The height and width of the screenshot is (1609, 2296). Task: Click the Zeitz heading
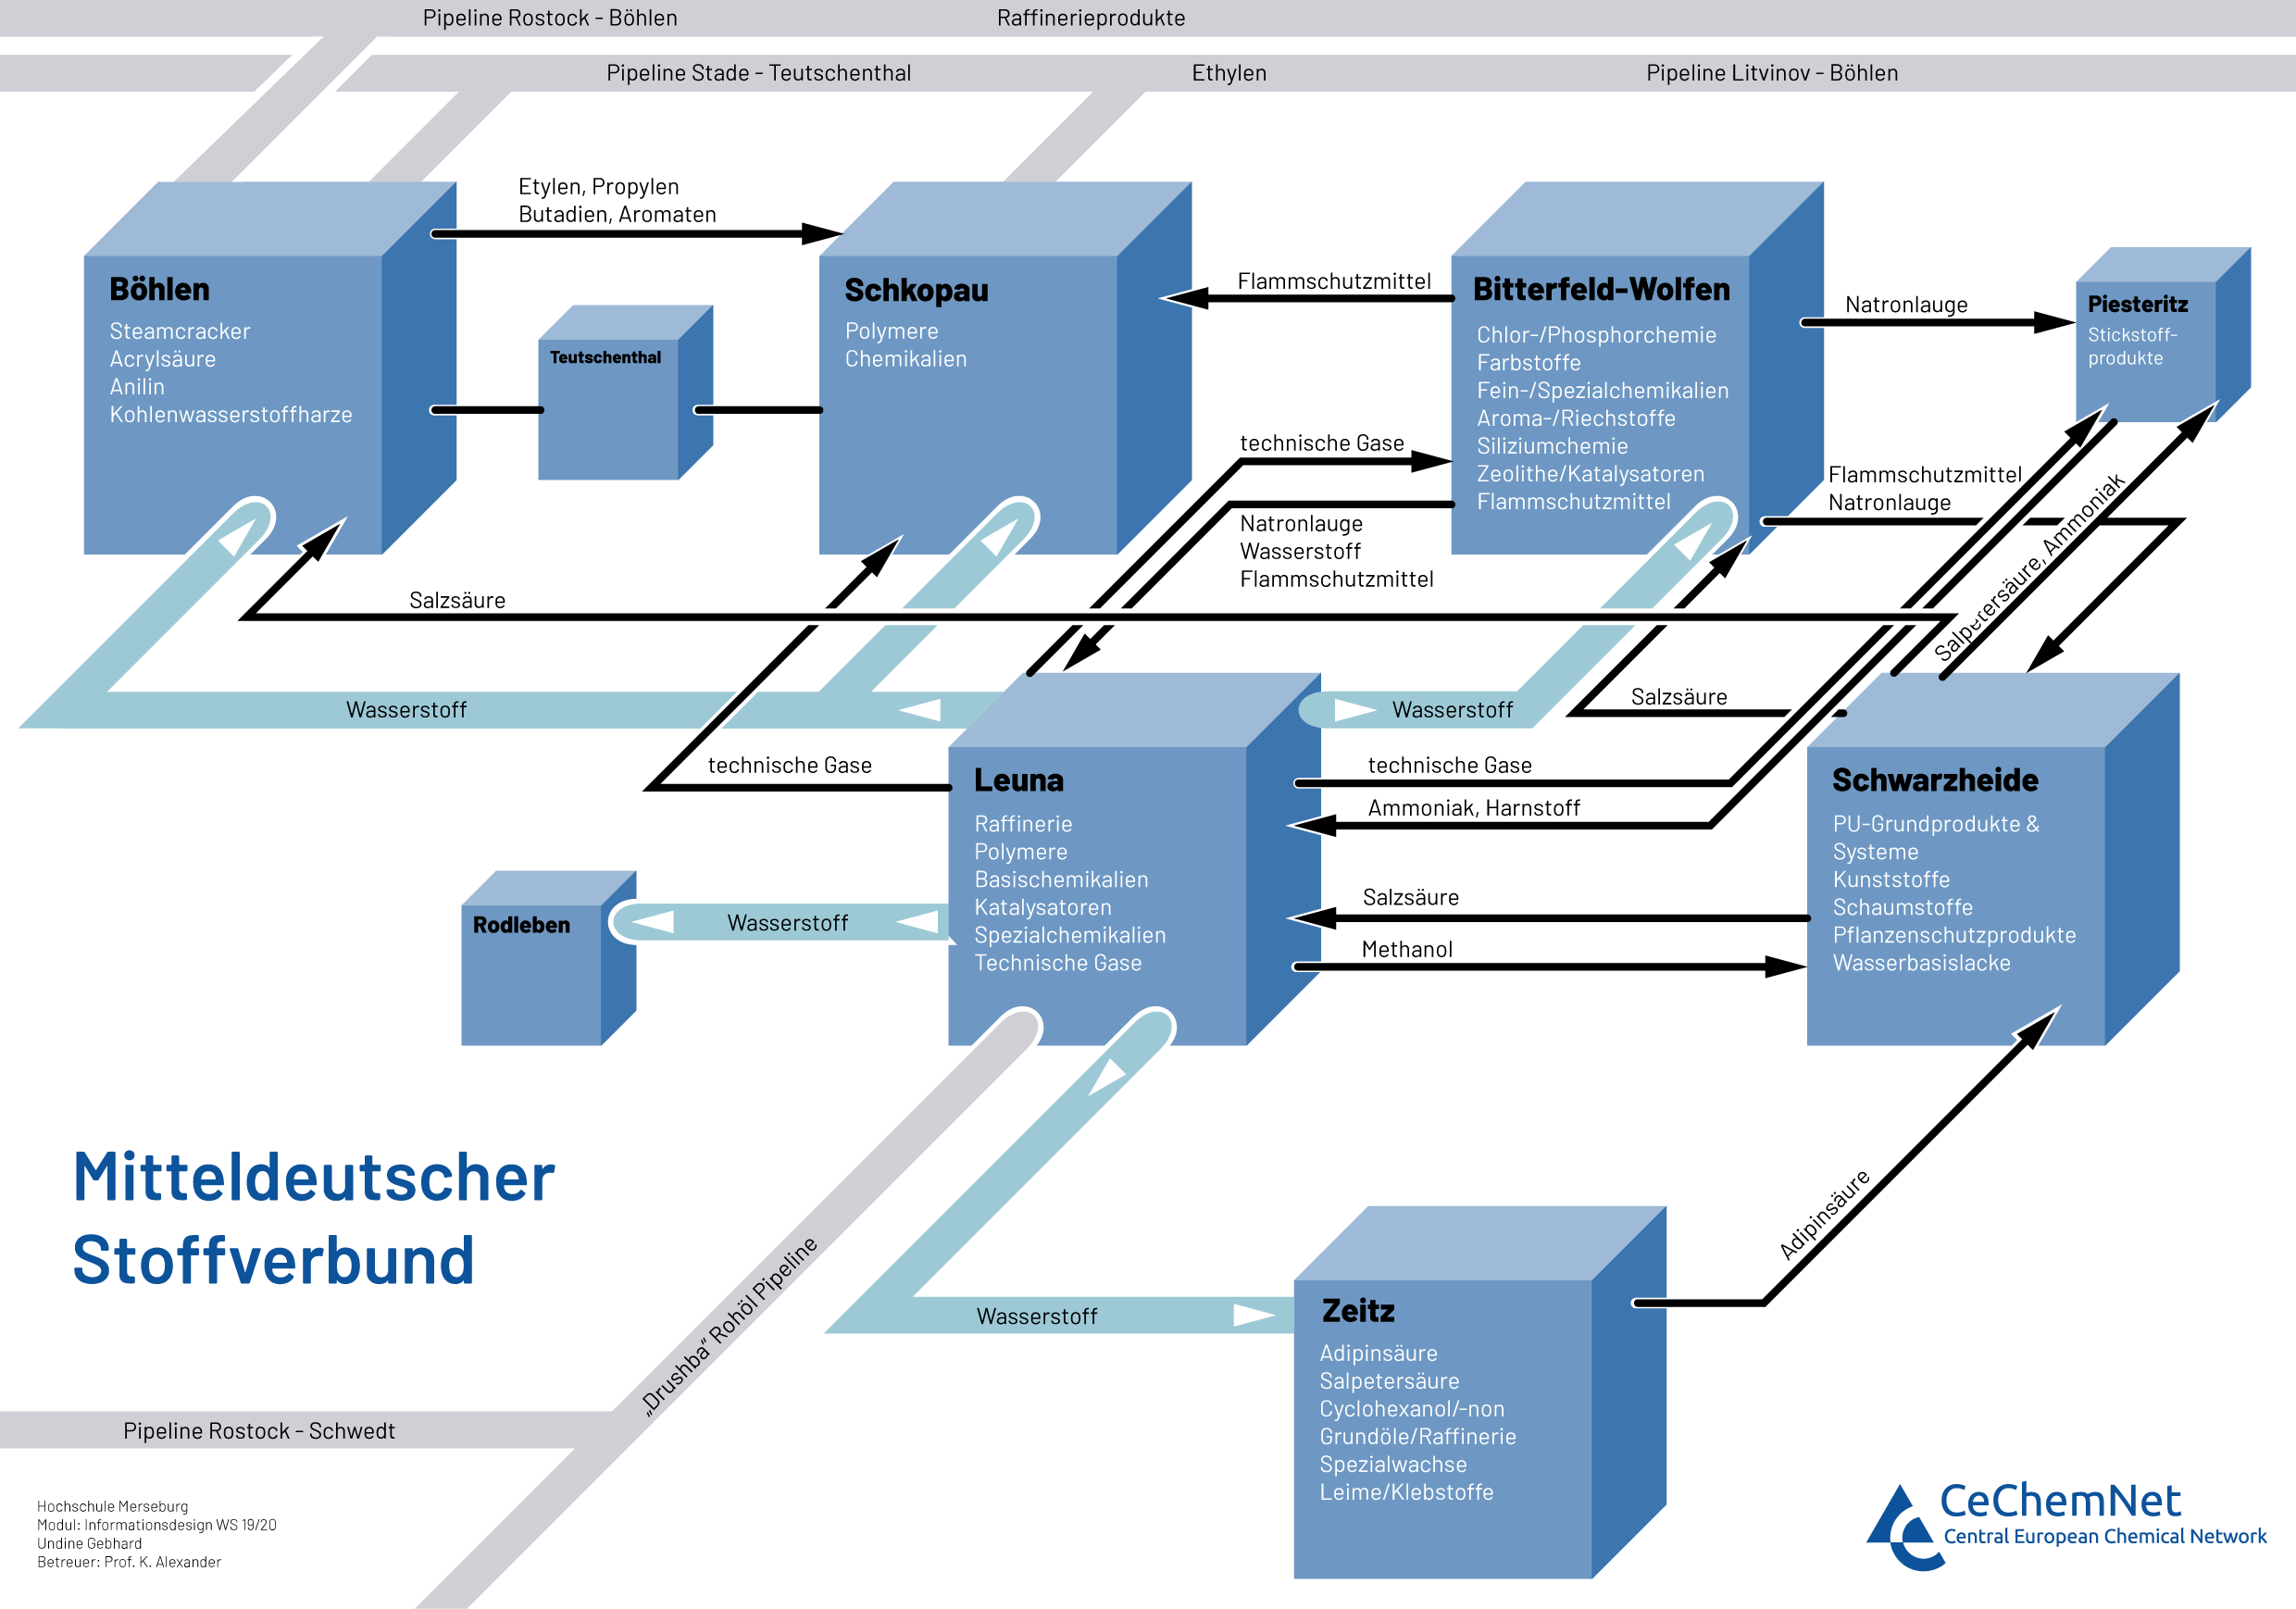(1357, 1311)
